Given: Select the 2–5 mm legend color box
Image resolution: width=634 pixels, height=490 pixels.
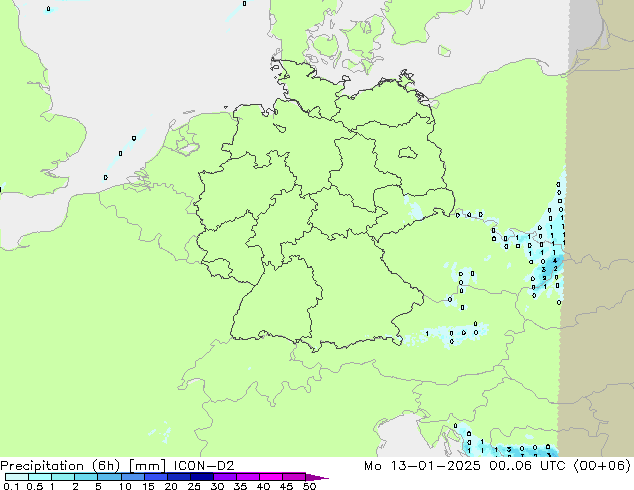Looking at the screenshot, I should tap(86, 477).
